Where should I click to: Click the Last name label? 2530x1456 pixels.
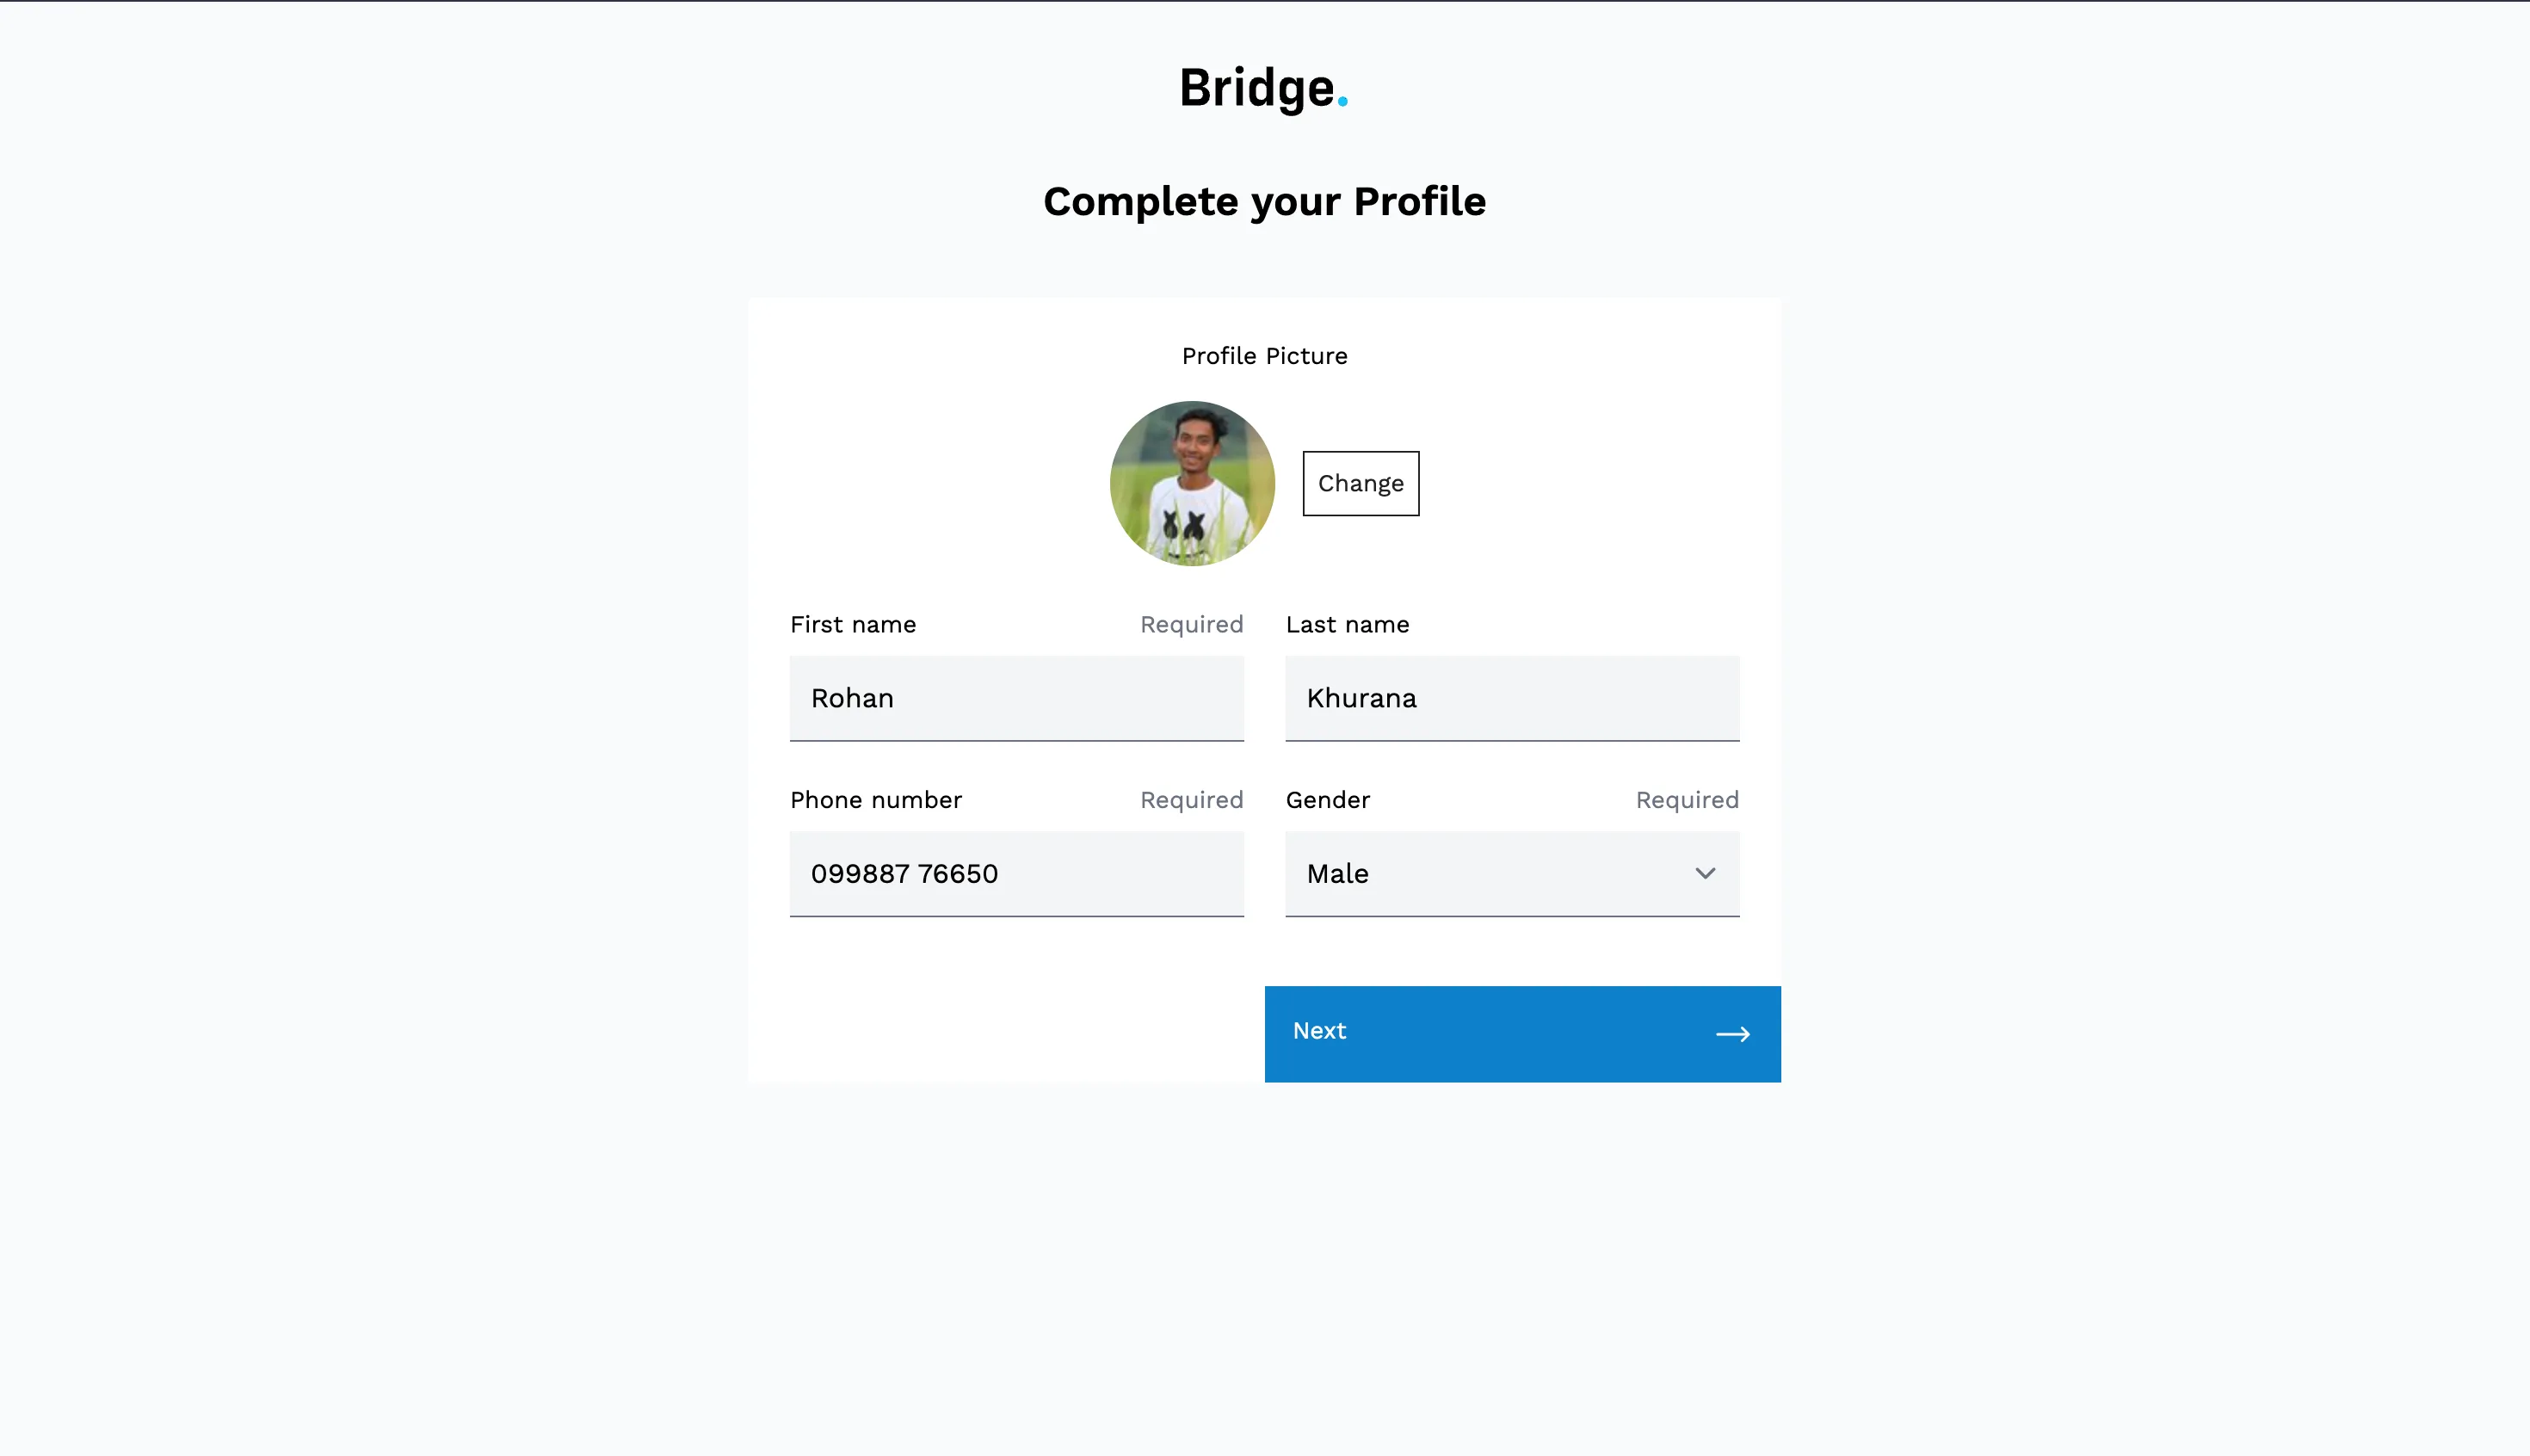point(1347,625)
